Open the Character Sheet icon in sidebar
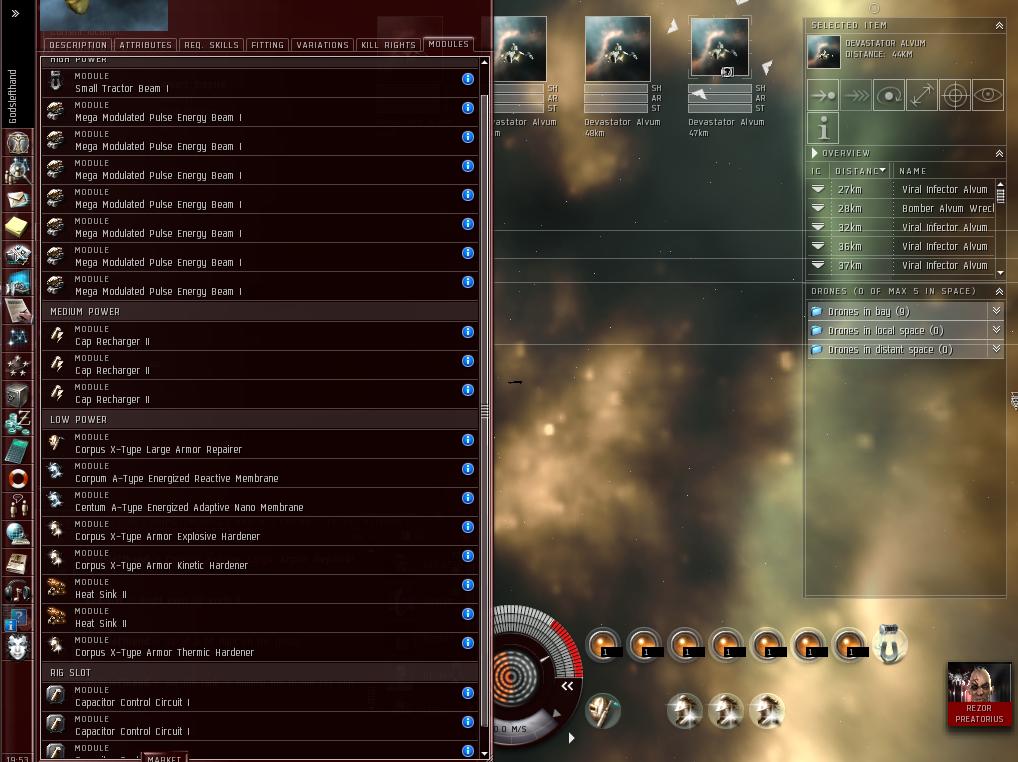The height and width of the screenshot is (762, 1018). [x=18, y=141]
